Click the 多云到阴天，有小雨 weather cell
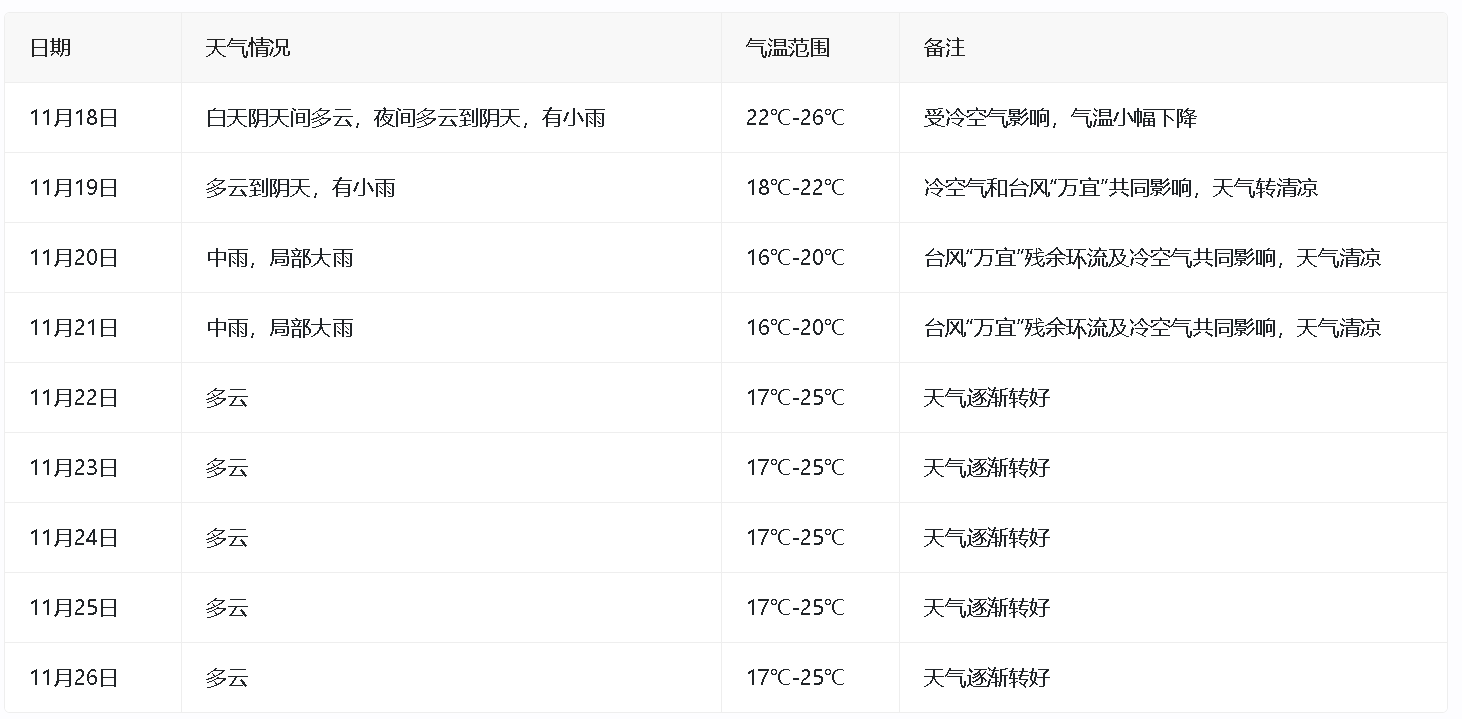 [300, 188]
